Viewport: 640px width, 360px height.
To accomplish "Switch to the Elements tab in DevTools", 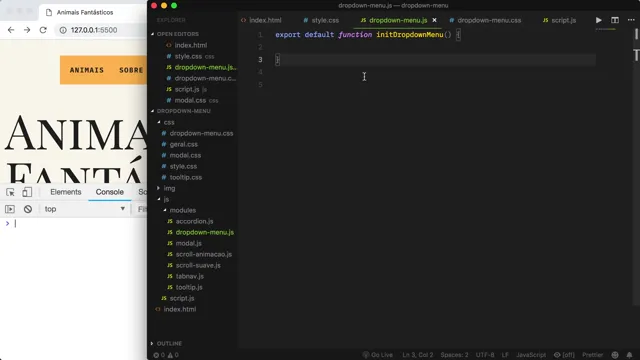I will [x=66, y=192].
